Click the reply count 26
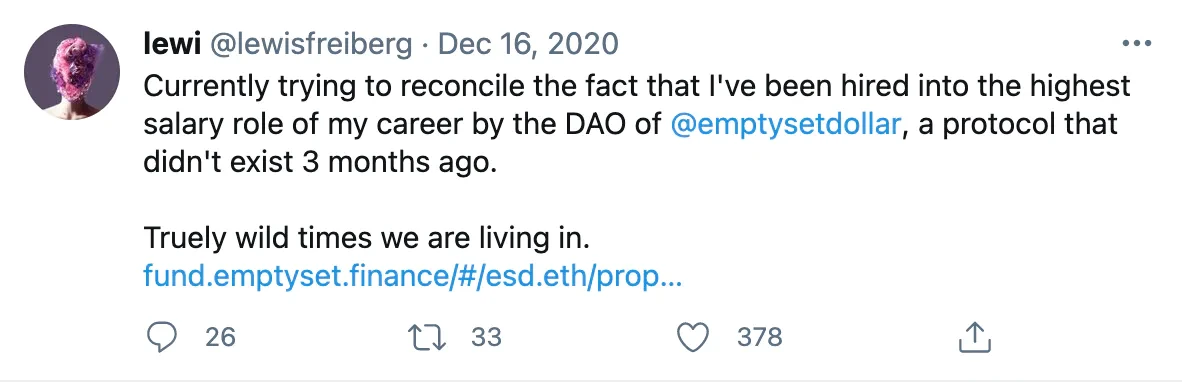This screenshot has width=1182, height=382. tap(220, 337)
